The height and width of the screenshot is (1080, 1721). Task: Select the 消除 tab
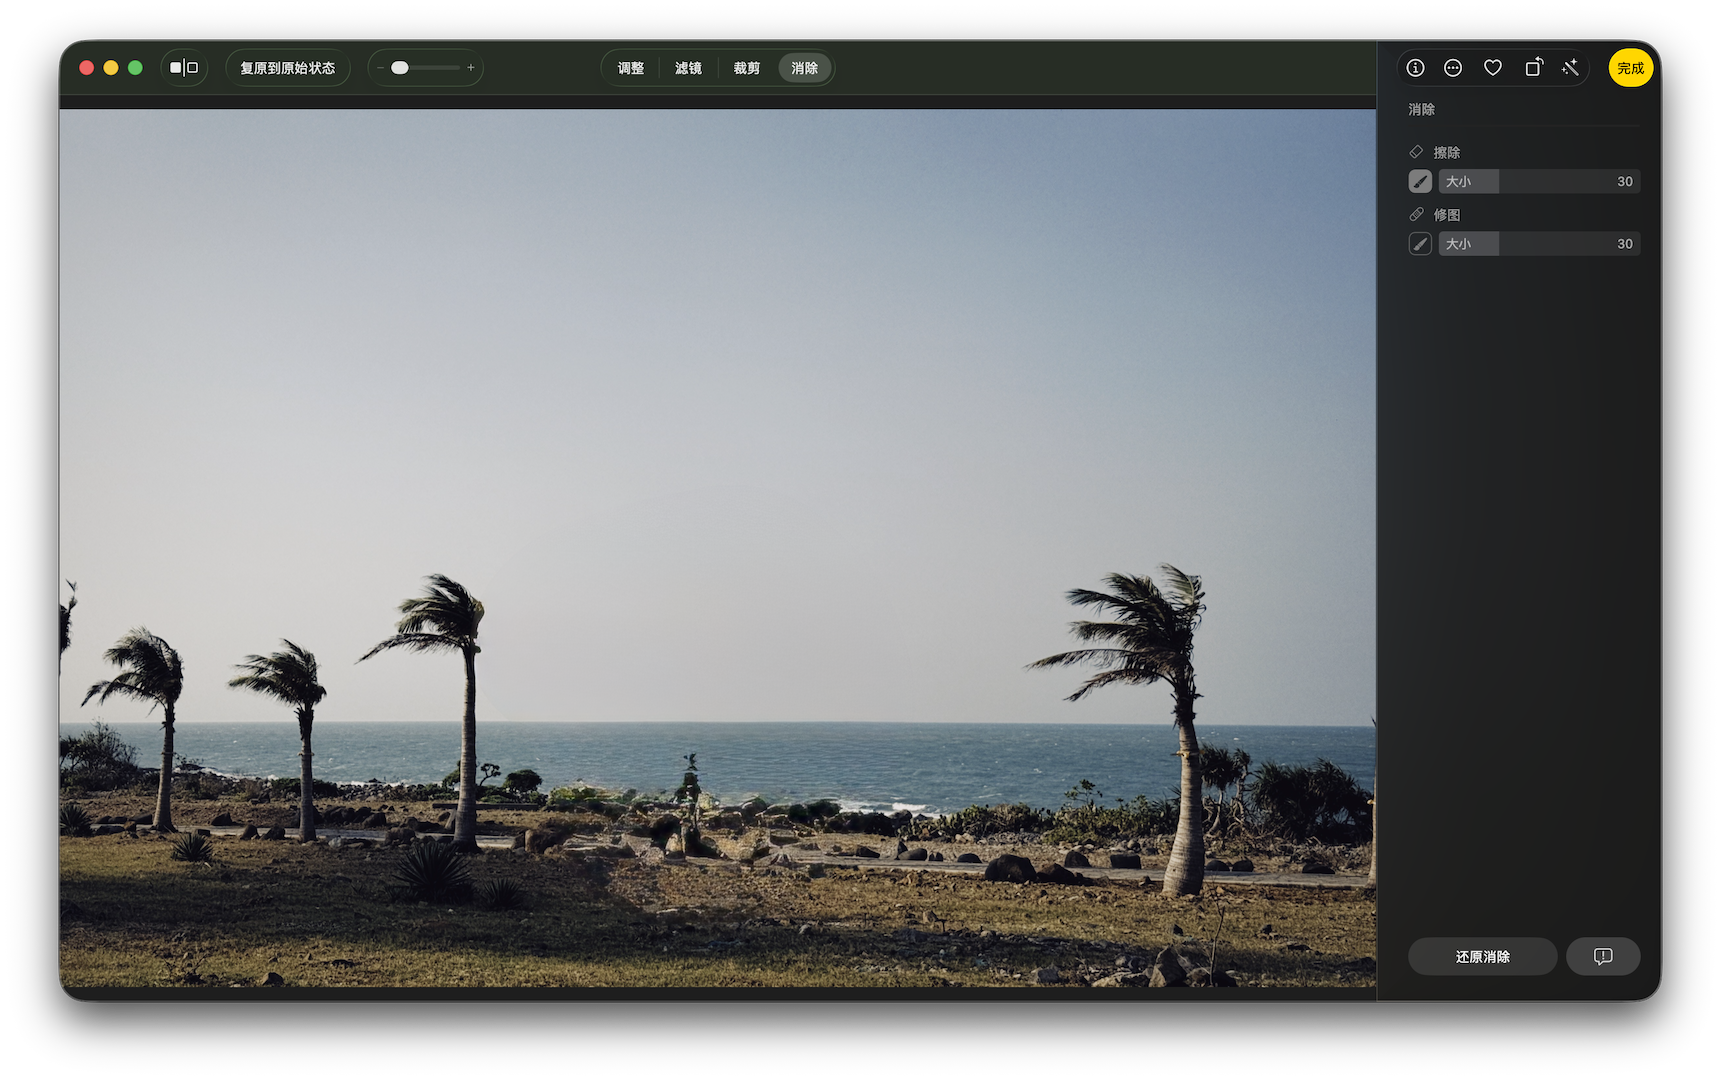click(x=804, y=68)
